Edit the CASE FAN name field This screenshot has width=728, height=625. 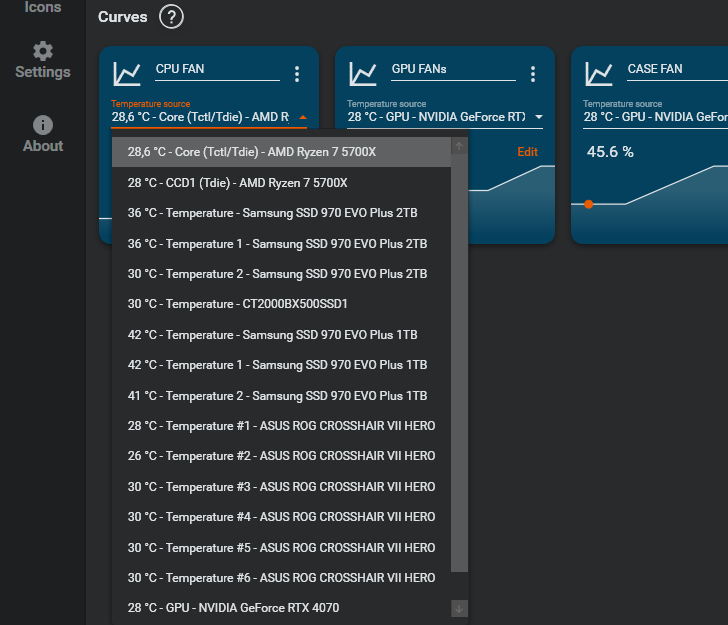pyautogui.click(x=677, y=69)
